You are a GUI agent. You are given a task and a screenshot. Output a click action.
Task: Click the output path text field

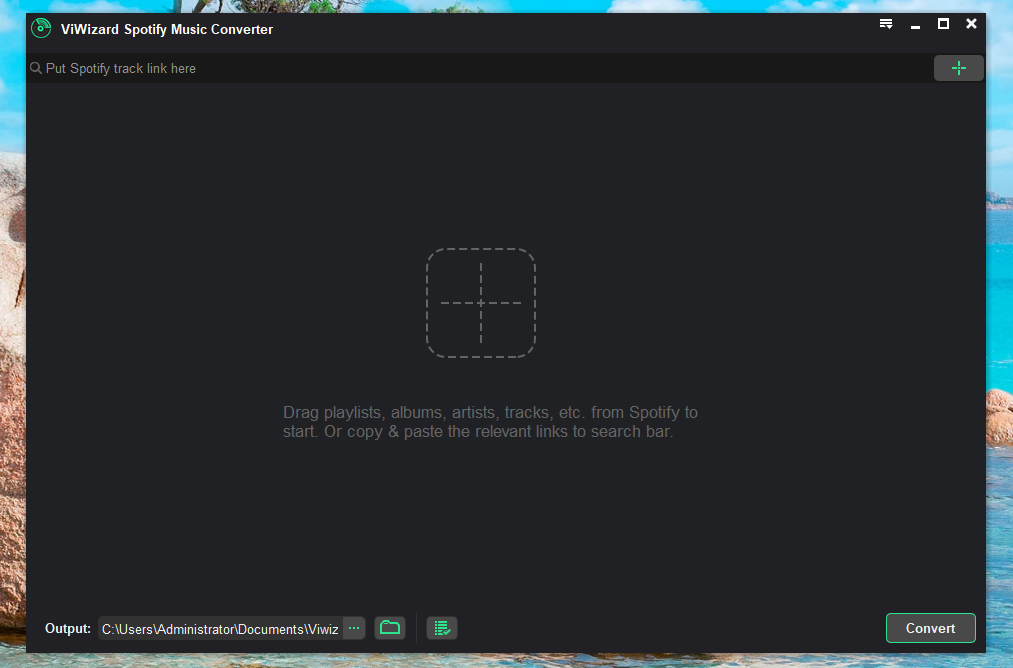[x=220, y=629]
